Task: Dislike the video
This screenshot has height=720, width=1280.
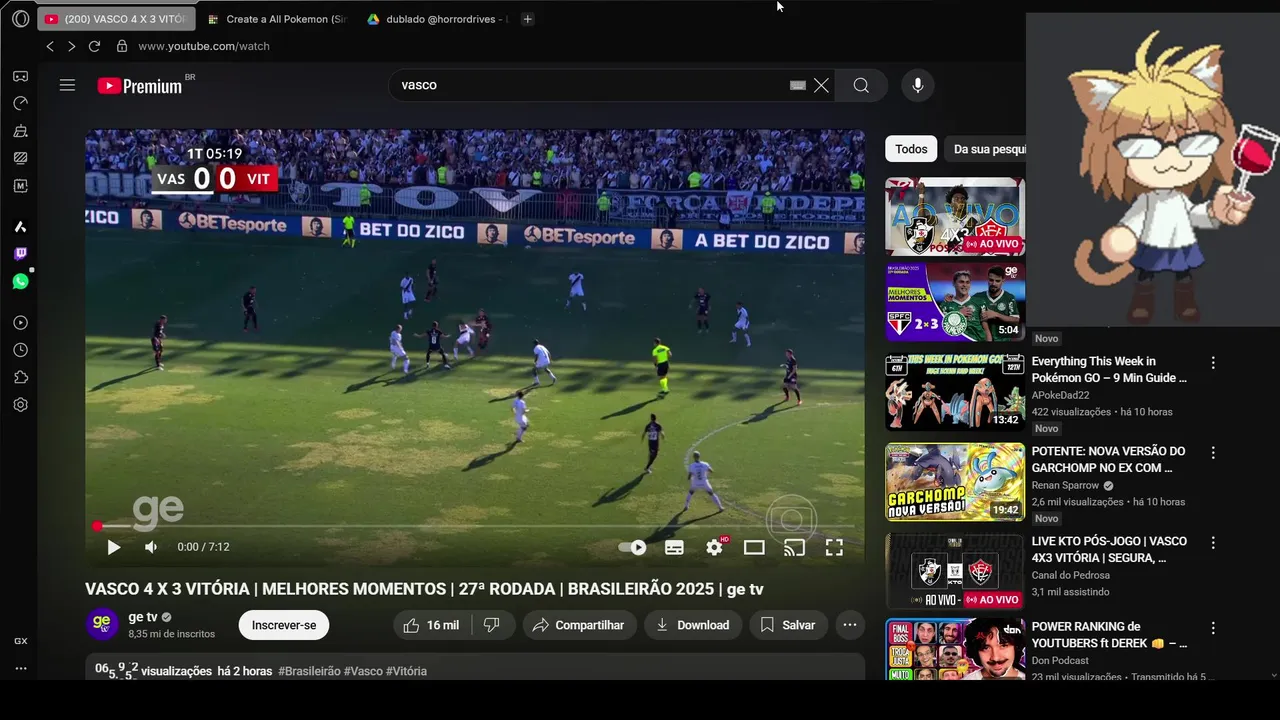Action: [492, 625]
